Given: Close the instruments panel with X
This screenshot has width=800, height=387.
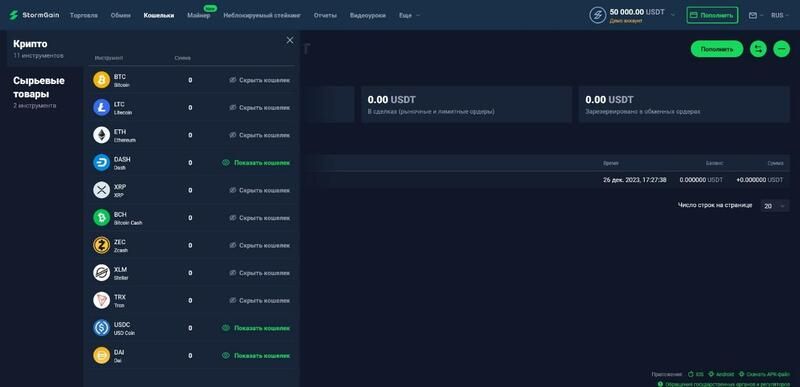Looking at the screenshot, I should 290,40.
